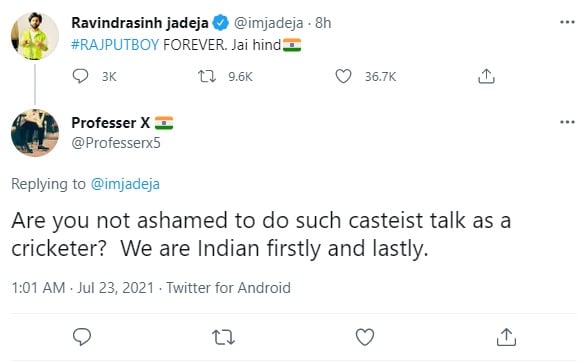Share the Professer X reply
The height and width of the screenshot is (363, 586).
coord(506,337)
